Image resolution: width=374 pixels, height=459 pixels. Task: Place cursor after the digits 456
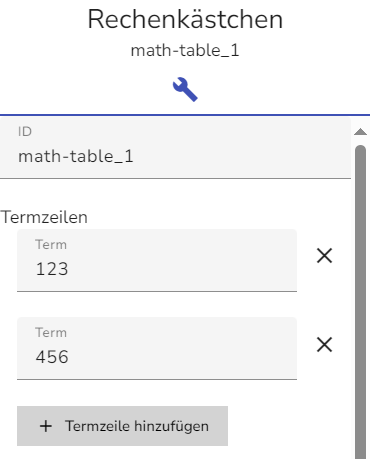point(69,357)
